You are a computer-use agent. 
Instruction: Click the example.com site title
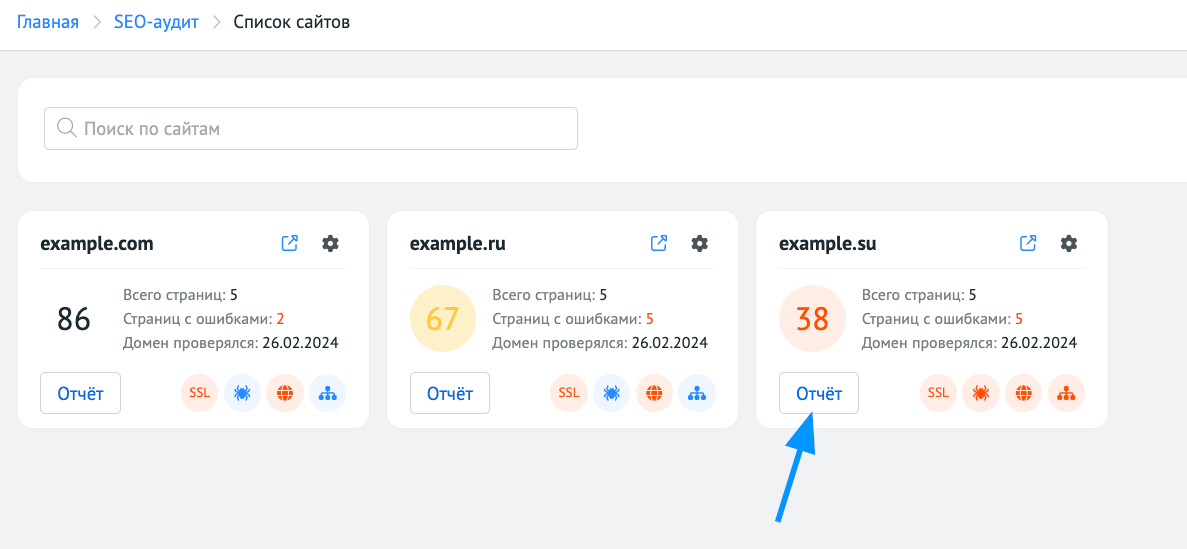97,244
